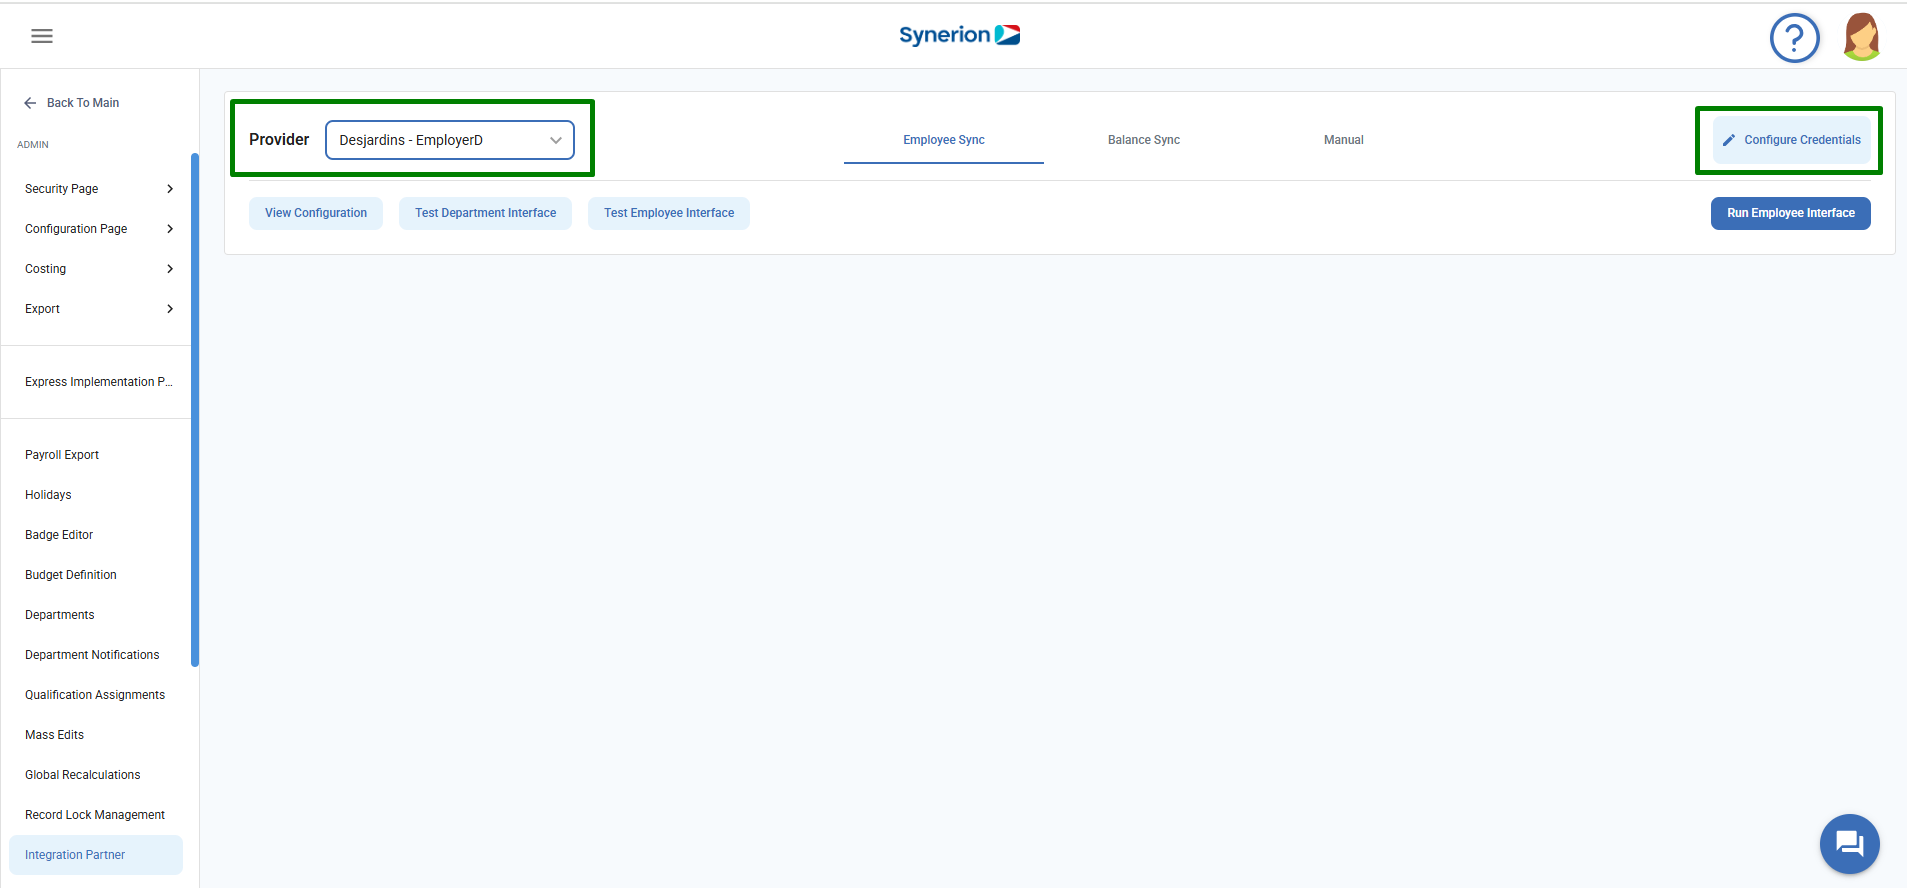The height and width of the screenshot is (888, 1907).
Task: Click Test Department Interface button
Action: [486, 213]
